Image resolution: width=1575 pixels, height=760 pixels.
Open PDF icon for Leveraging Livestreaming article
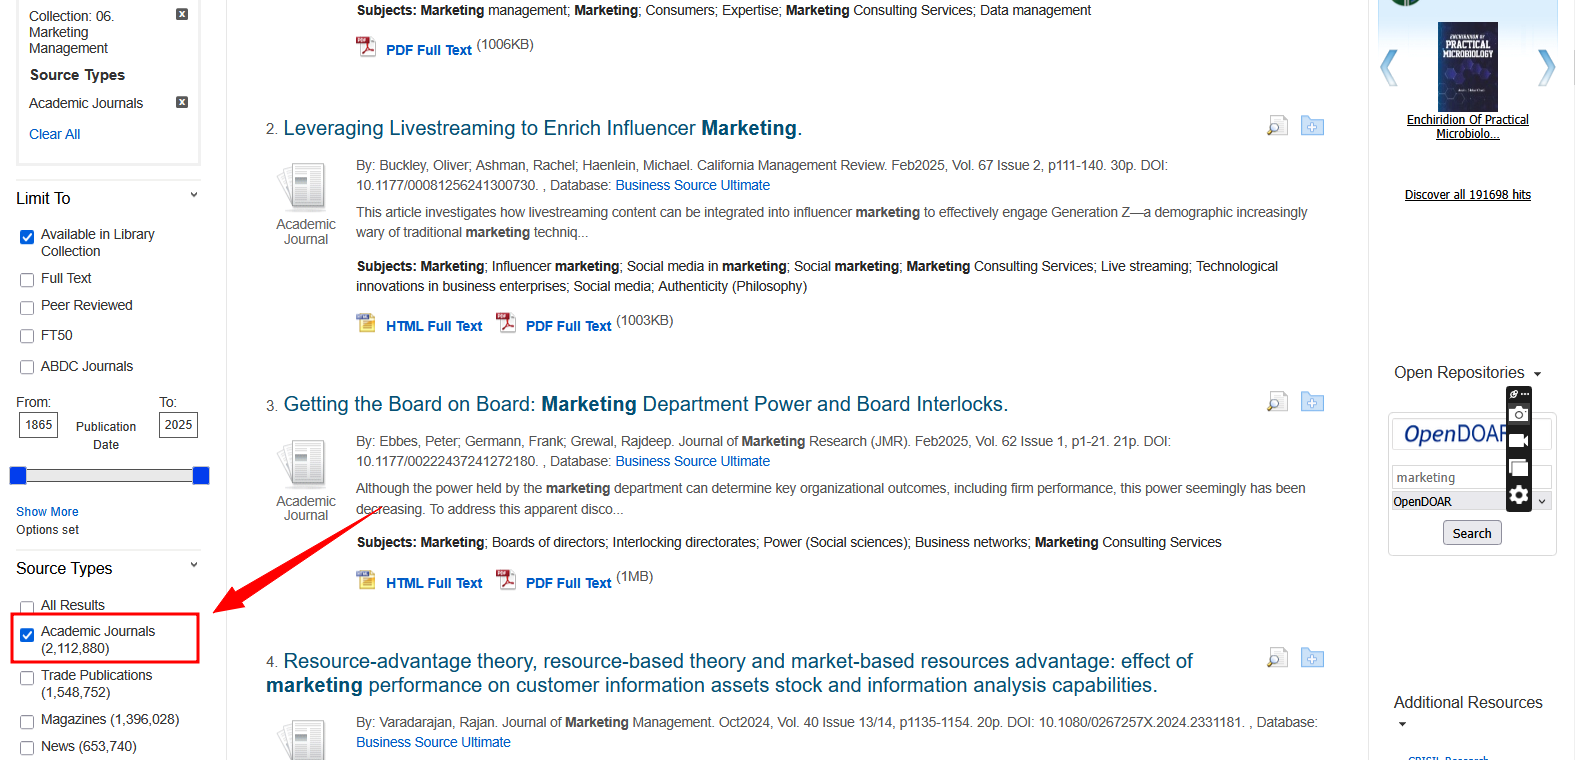[x=507, y=323]
